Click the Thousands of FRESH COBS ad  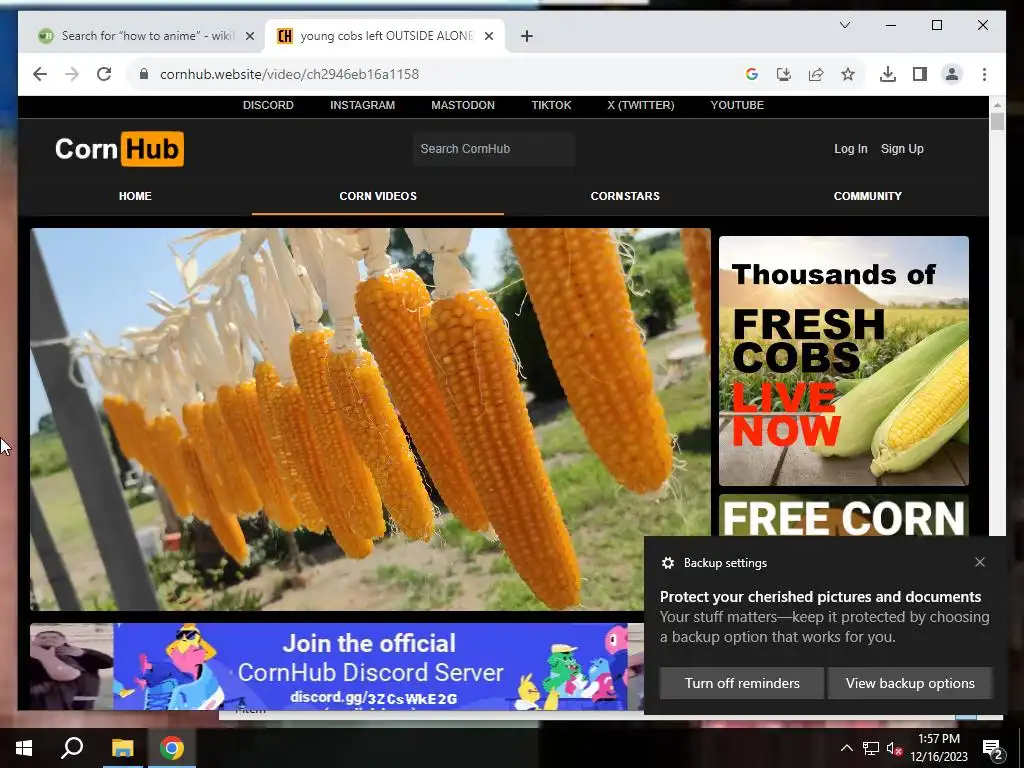(x=844, y=360)
